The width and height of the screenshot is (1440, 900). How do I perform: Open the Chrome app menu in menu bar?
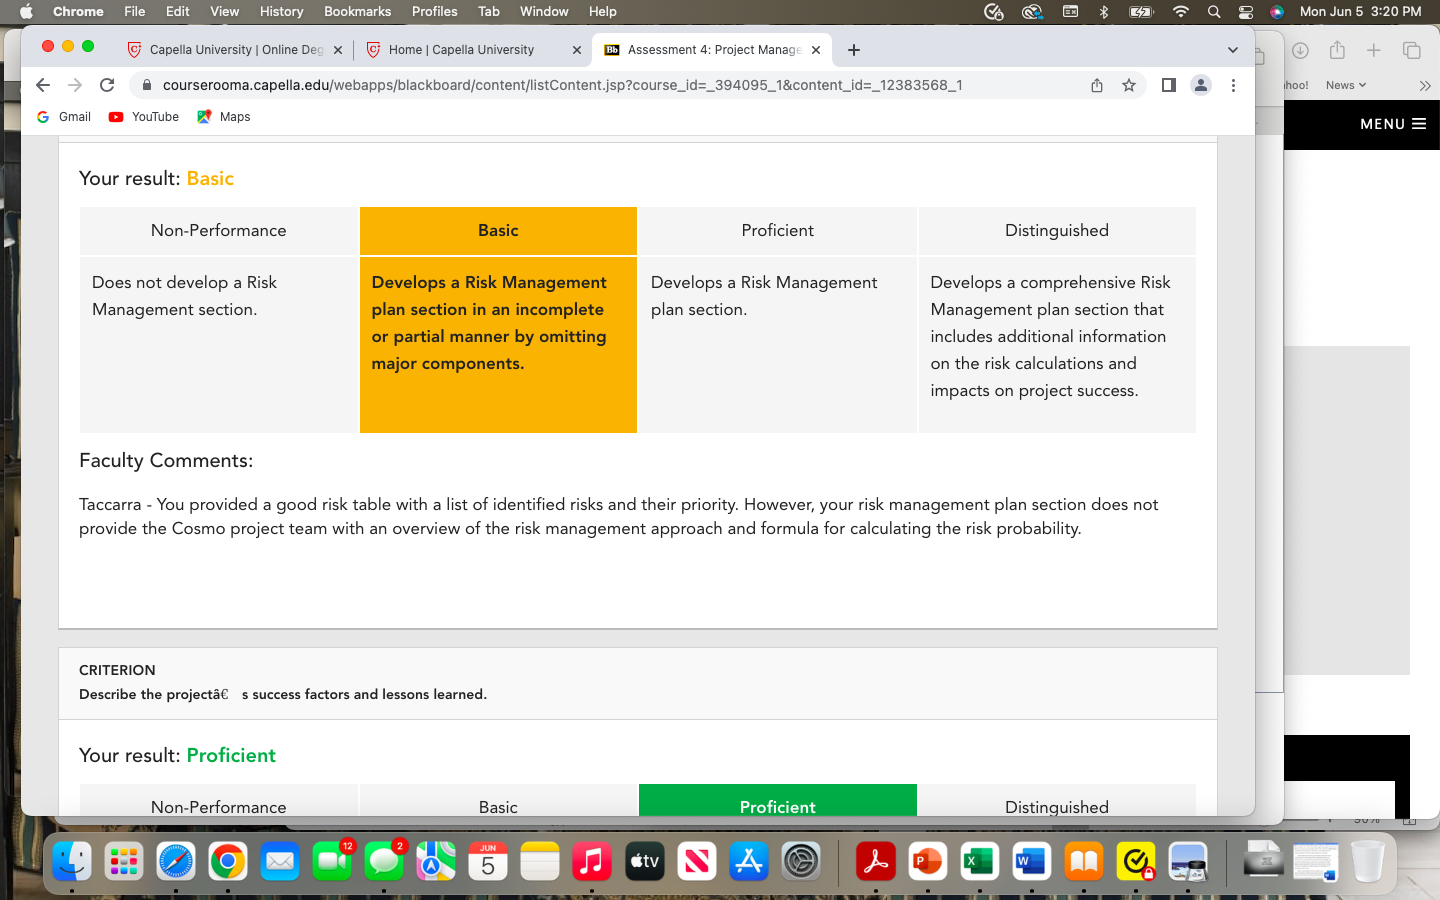[x=78, y=11]
